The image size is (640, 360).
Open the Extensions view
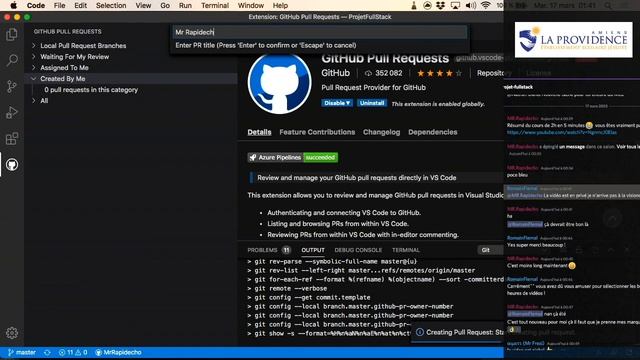[12, 138]
